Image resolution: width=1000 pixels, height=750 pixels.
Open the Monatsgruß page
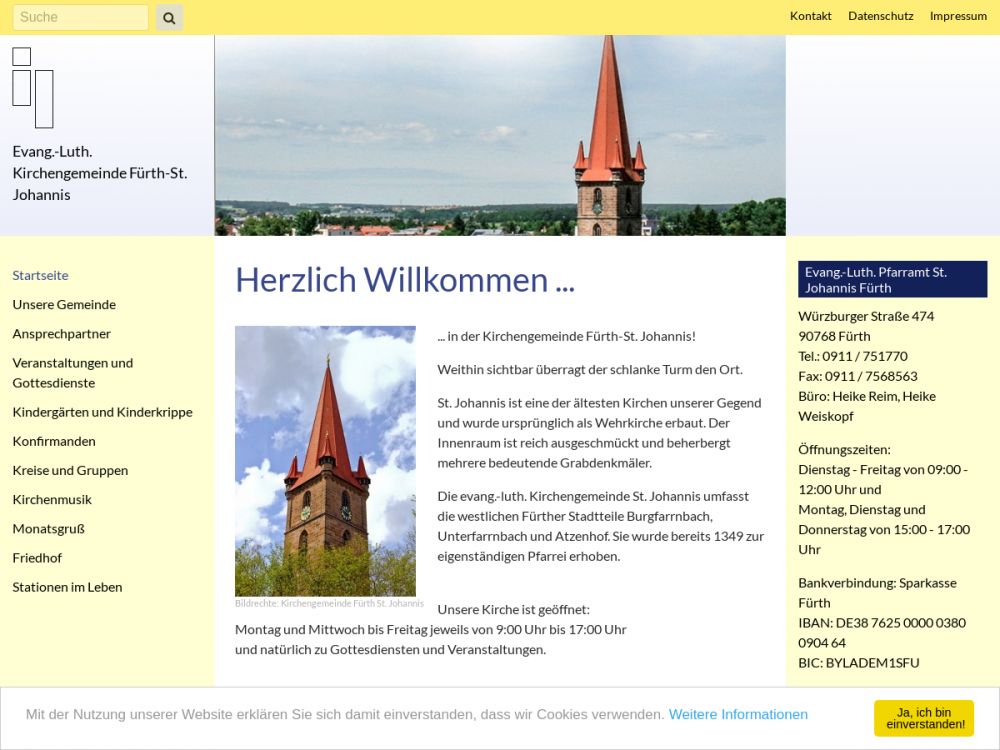48,528
